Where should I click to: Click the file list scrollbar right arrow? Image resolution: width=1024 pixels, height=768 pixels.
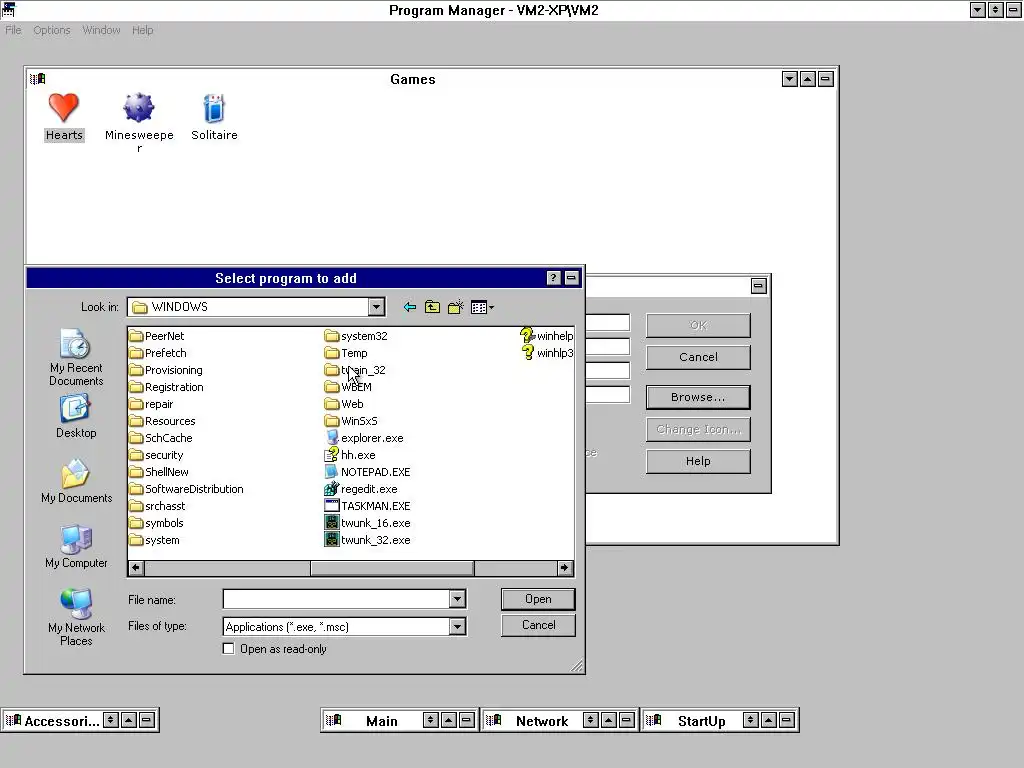pyautogui.click(x=565, y=568)
